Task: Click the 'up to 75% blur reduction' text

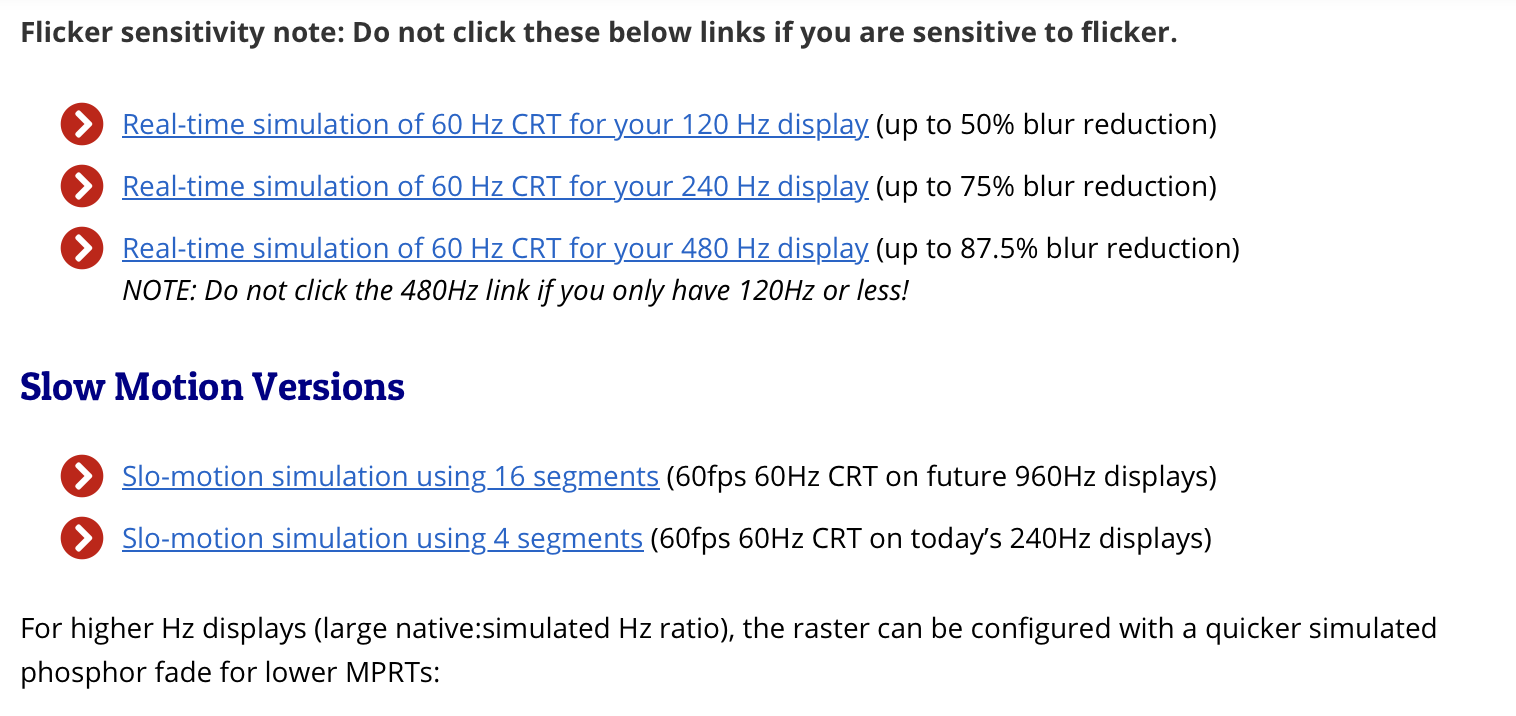Action: pos(1046,187)
